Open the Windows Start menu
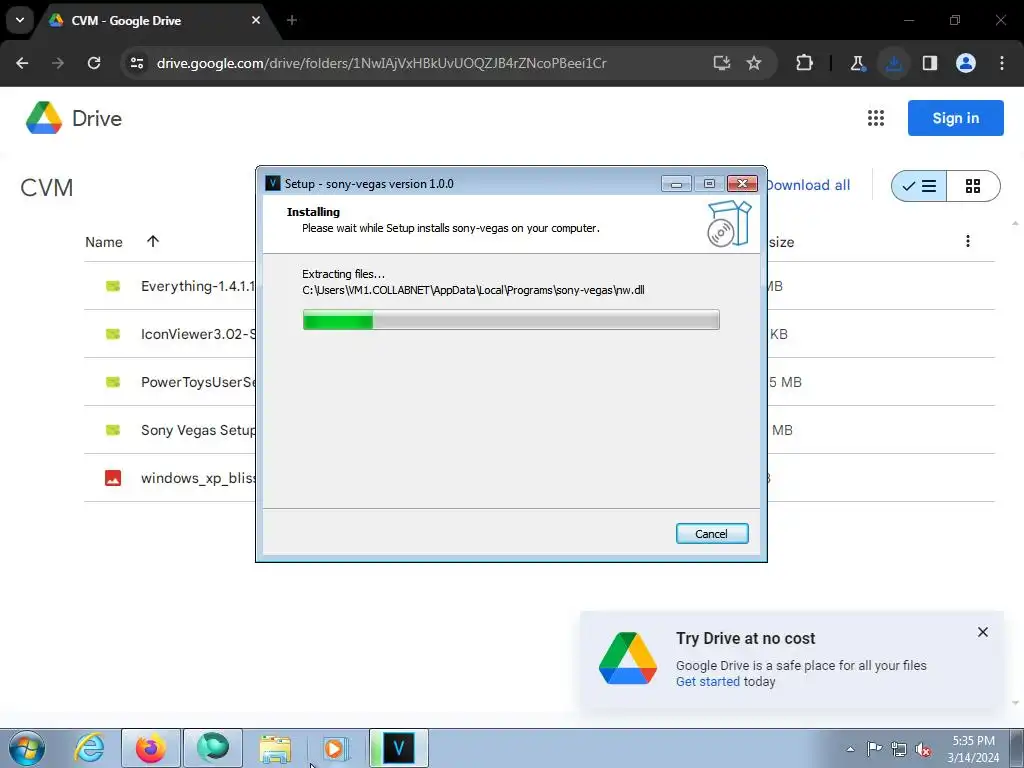The height and width of the screenshot is (768, 1024). coord(27,748)
